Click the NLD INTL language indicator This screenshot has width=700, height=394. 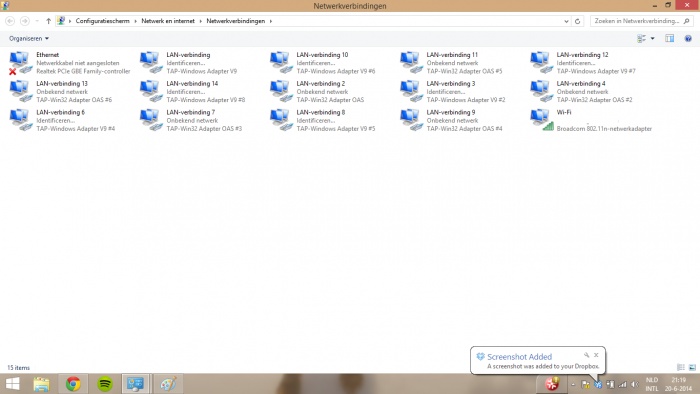[652, 384]
